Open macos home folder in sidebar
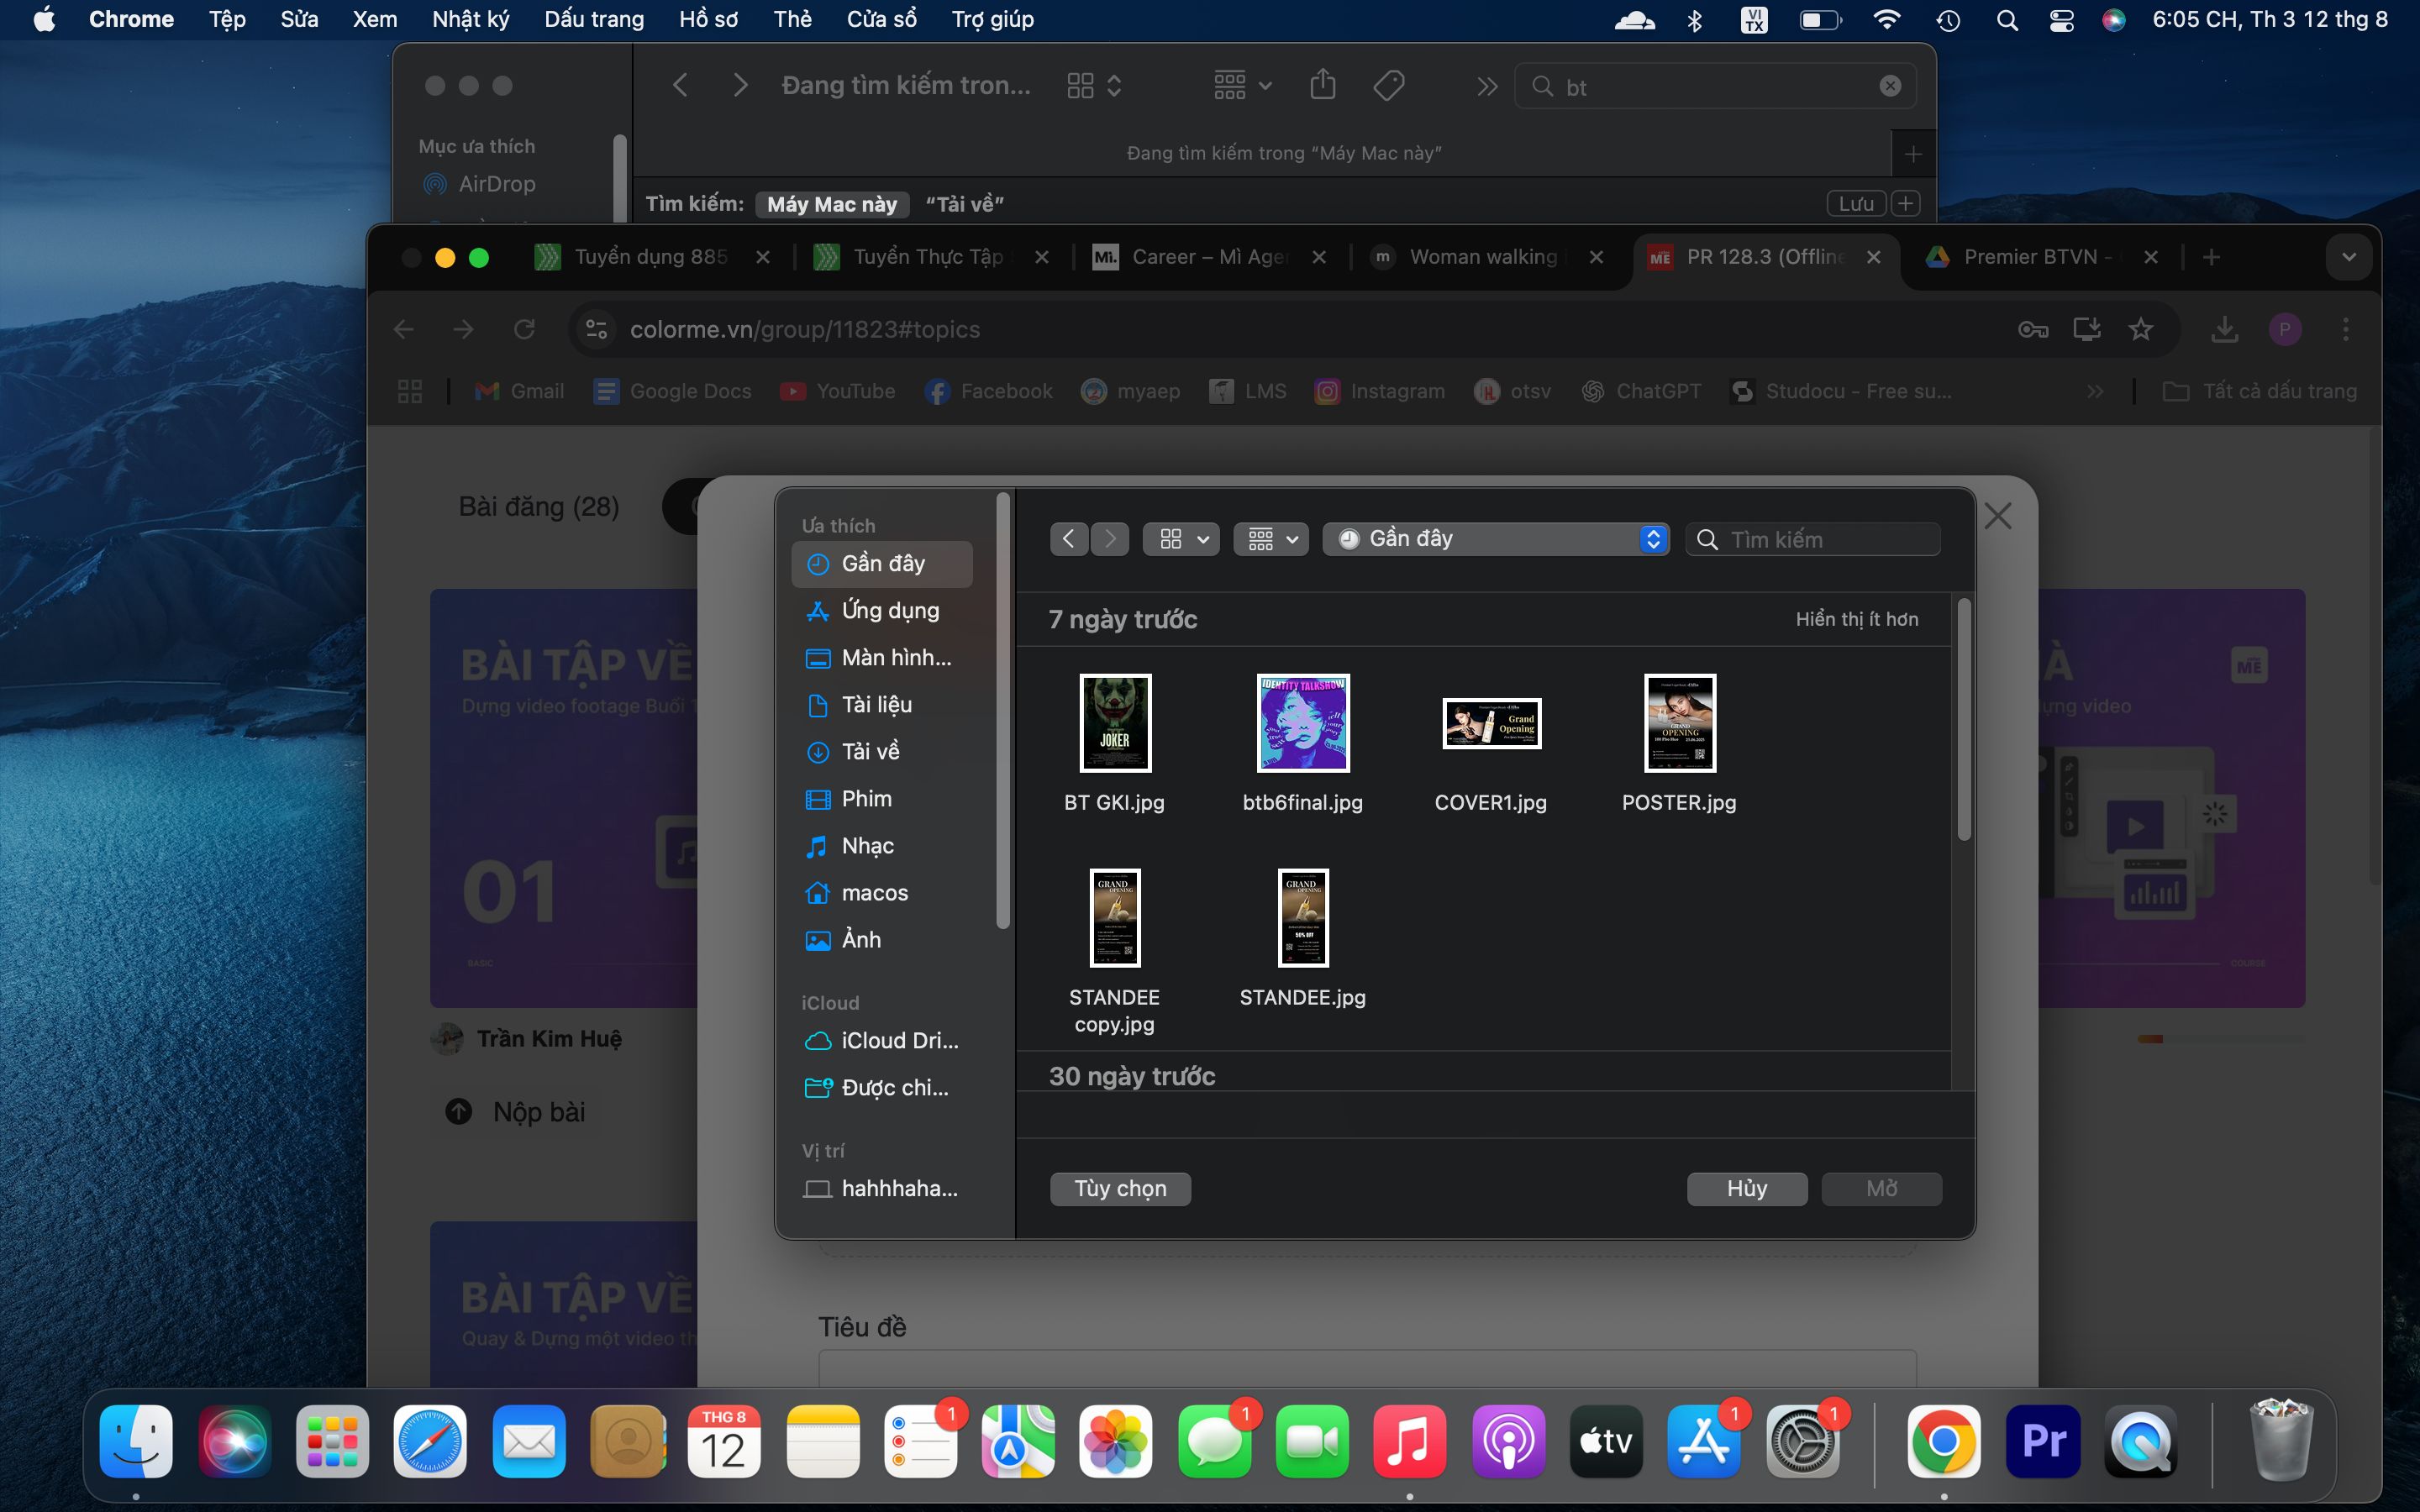Image resolution: width=2420 pixels, height=1512 pixels. 881,893
